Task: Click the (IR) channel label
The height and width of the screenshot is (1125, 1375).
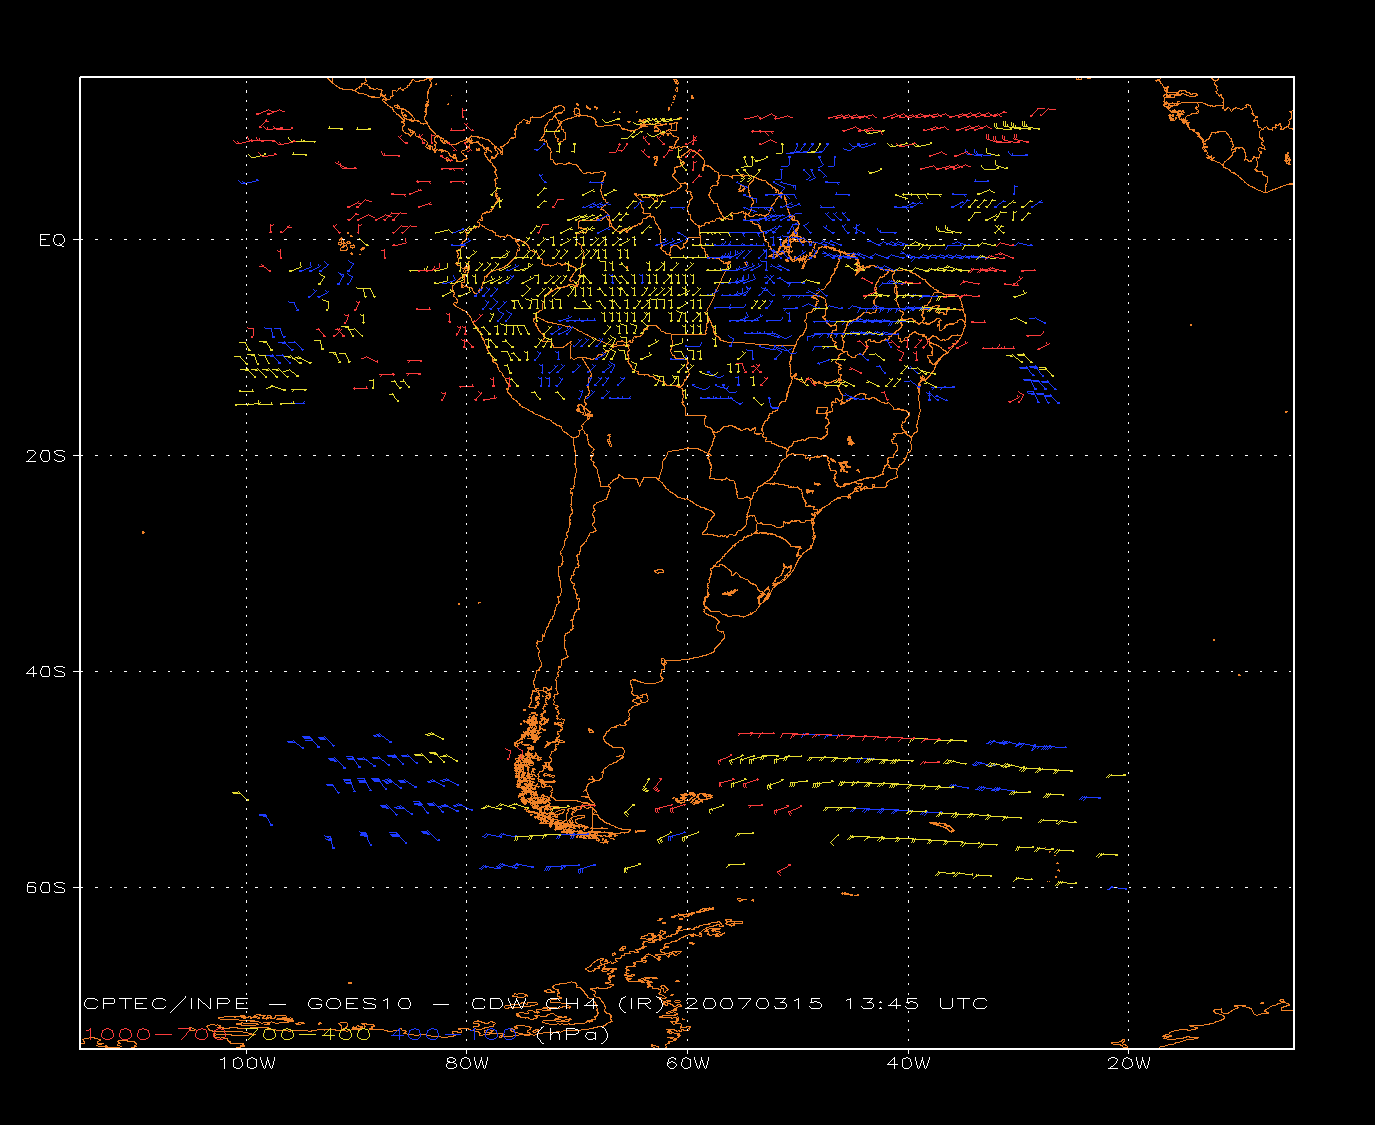Action: tap(639, 1004)
